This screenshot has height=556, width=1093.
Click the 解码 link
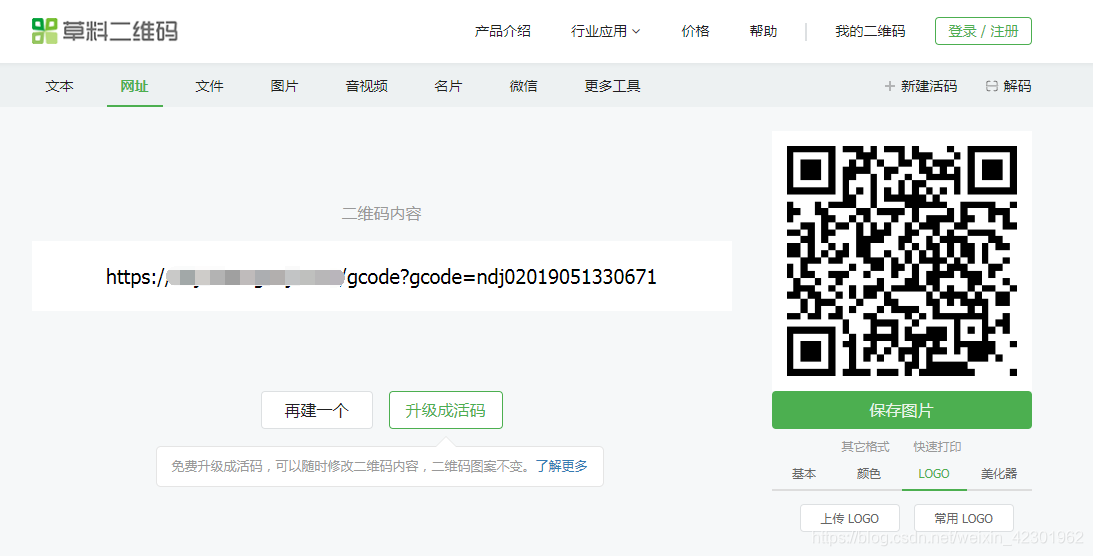point(1017,86)
